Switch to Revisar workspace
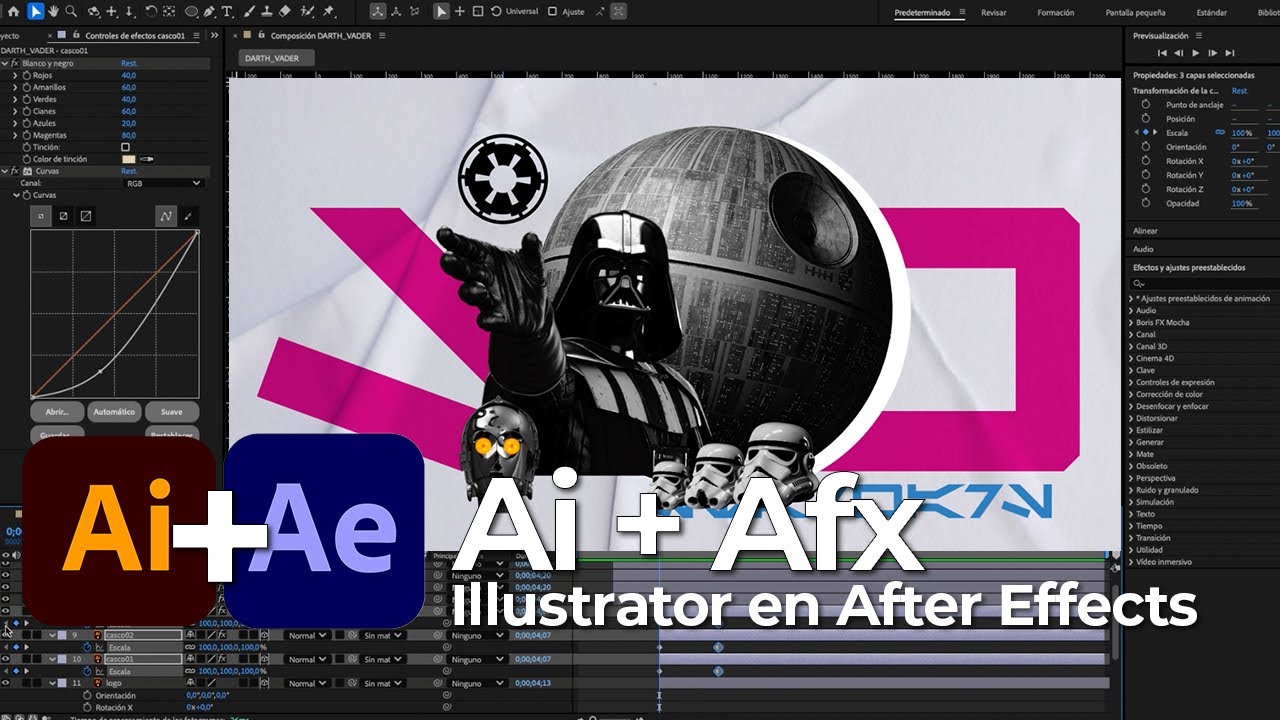 pos(994,13)
